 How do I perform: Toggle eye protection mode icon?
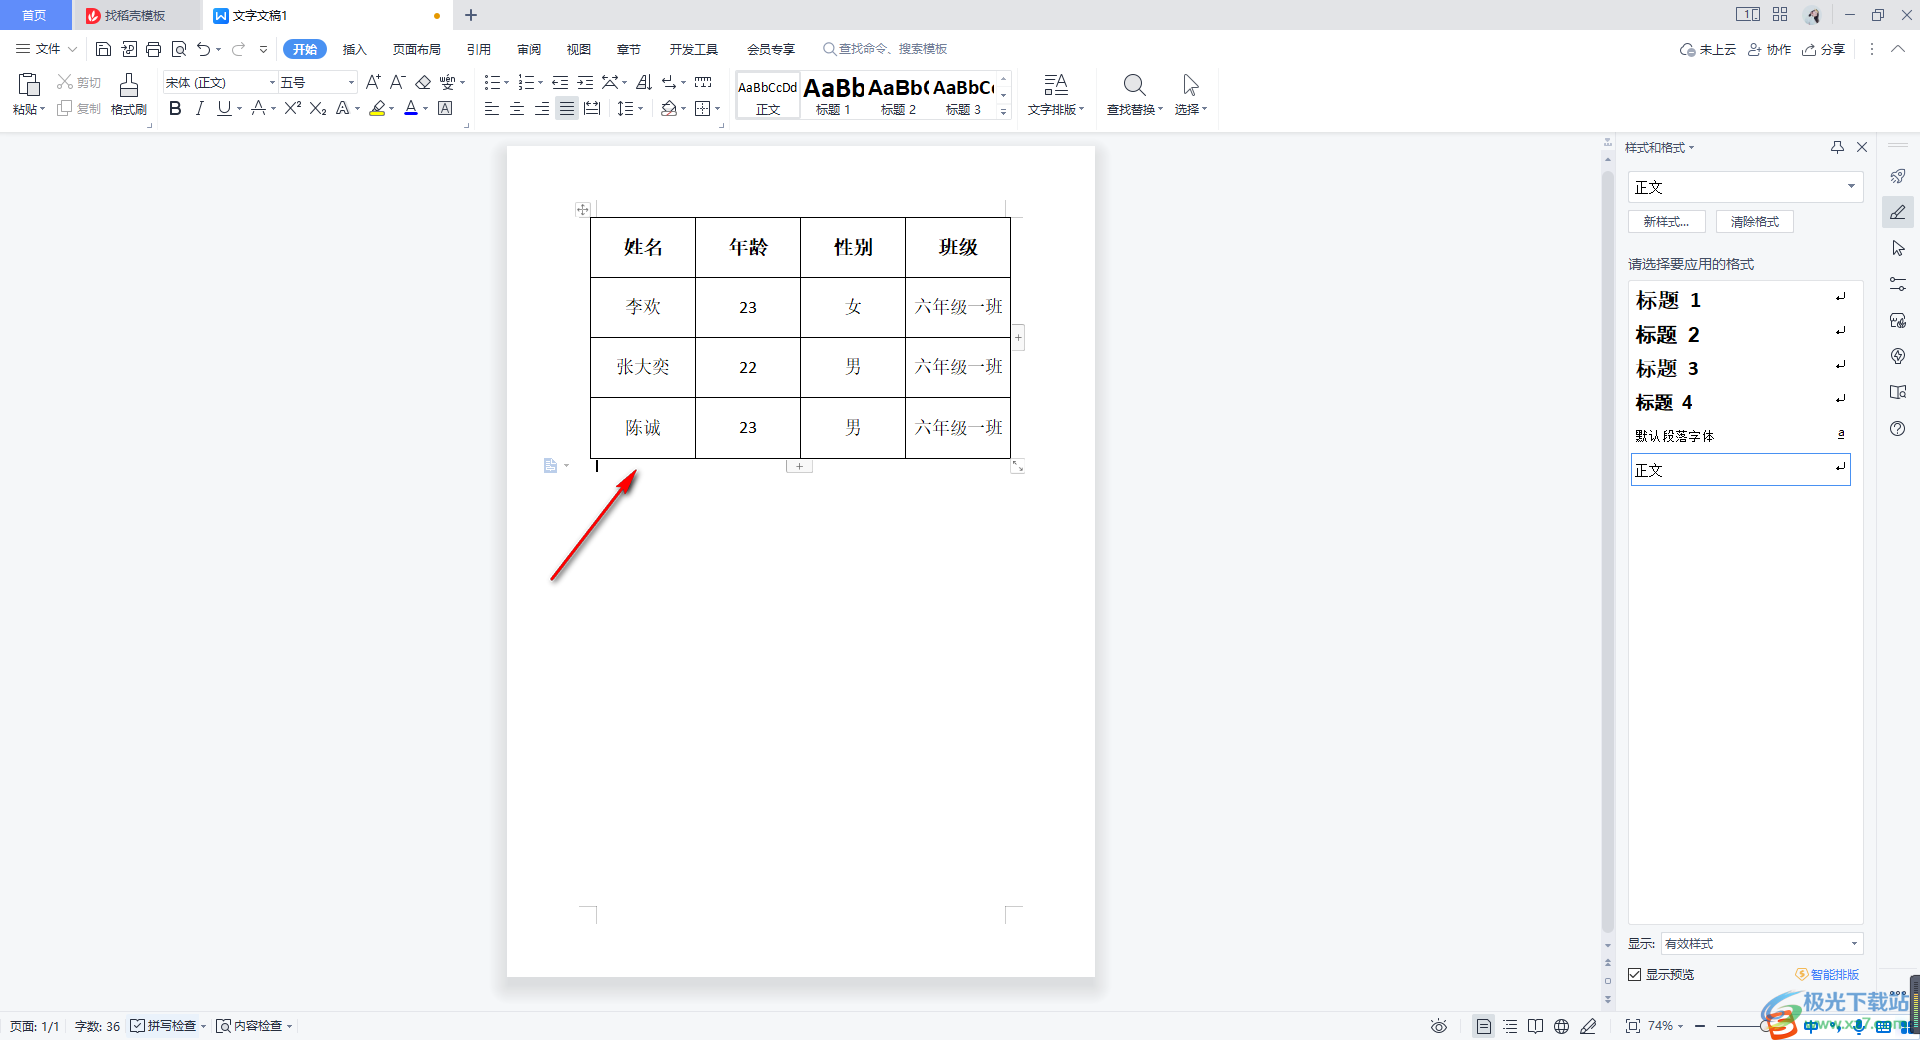(x=1439, y=1026)
